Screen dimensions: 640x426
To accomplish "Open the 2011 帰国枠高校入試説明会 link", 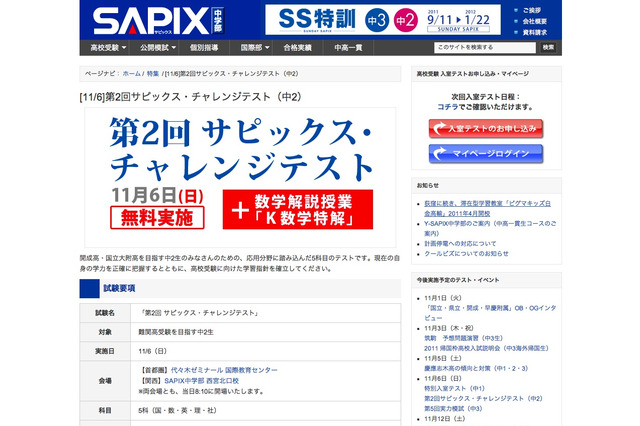I will coord(486,348).
